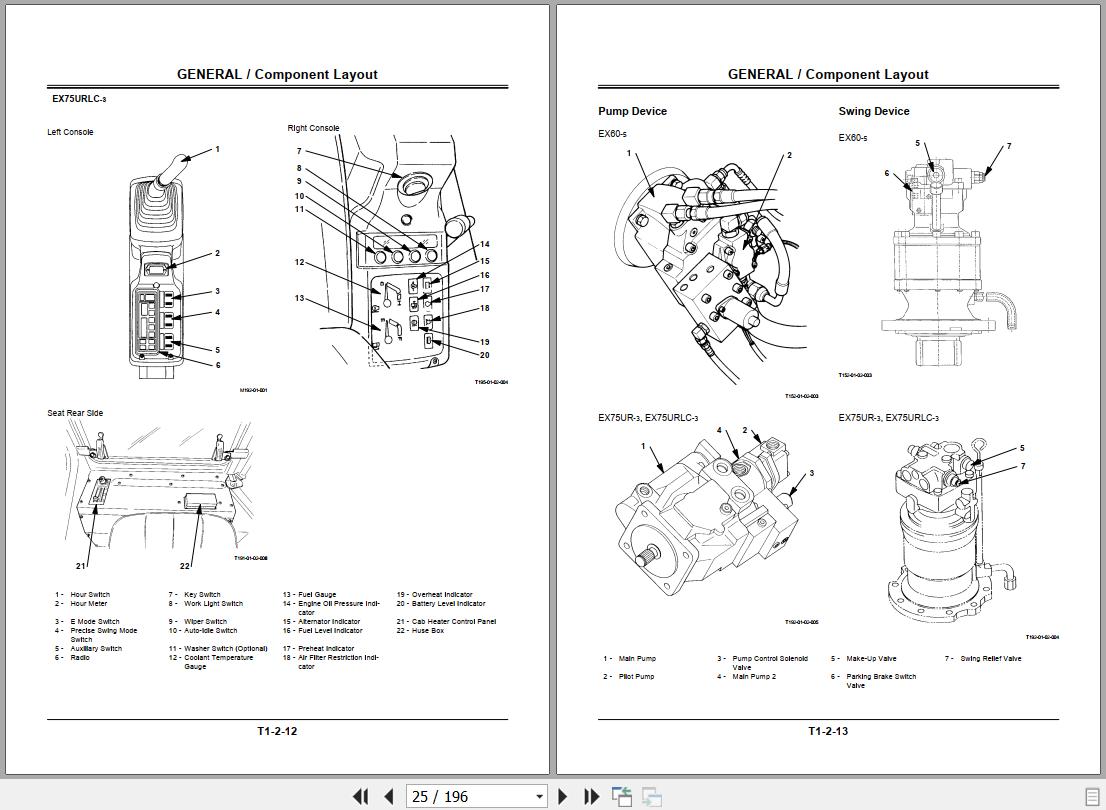The height and width of the screenshot is (810, 1106).
Task: Click legend entry '6 - Radio'
Action: pos(72,658)
